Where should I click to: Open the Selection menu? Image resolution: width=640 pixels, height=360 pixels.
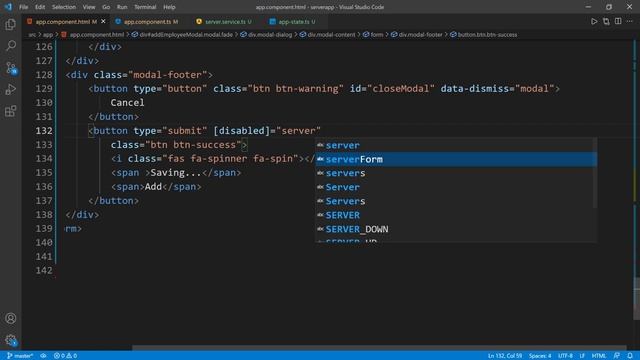[64, 7]
